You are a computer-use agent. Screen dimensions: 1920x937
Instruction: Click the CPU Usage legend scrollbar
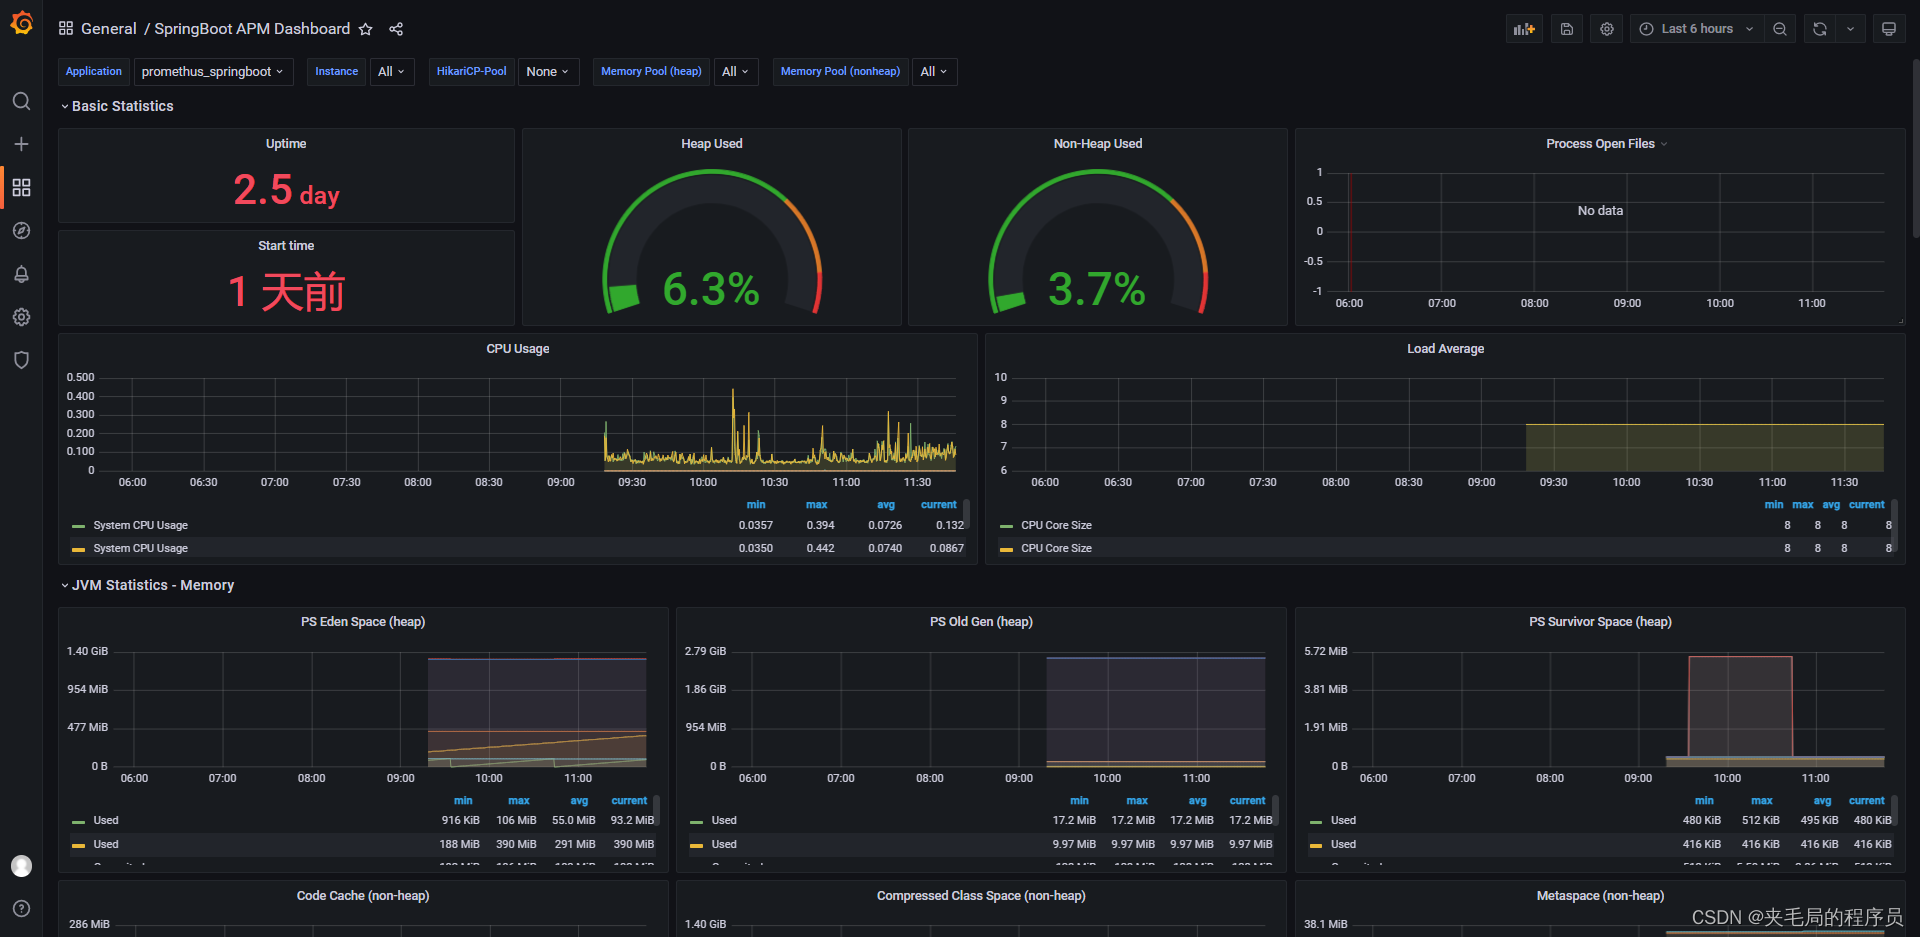coord(966,514)
